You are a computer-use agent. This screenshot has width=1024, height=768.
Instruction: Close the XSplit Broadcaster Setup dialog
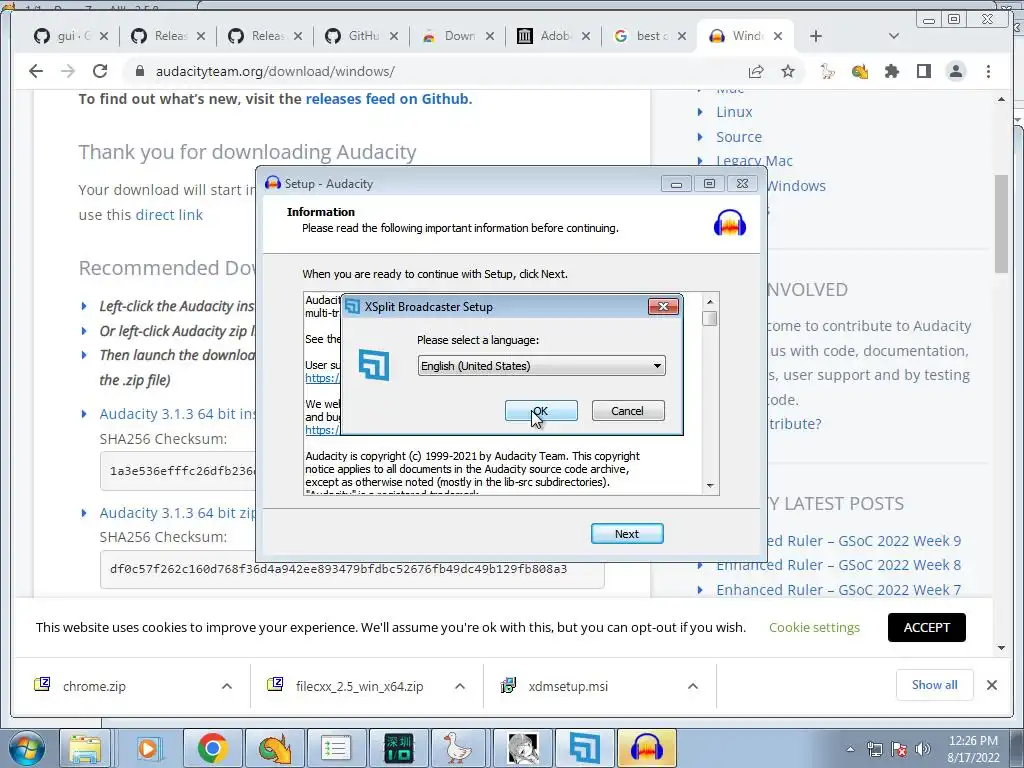coord(663,306)
